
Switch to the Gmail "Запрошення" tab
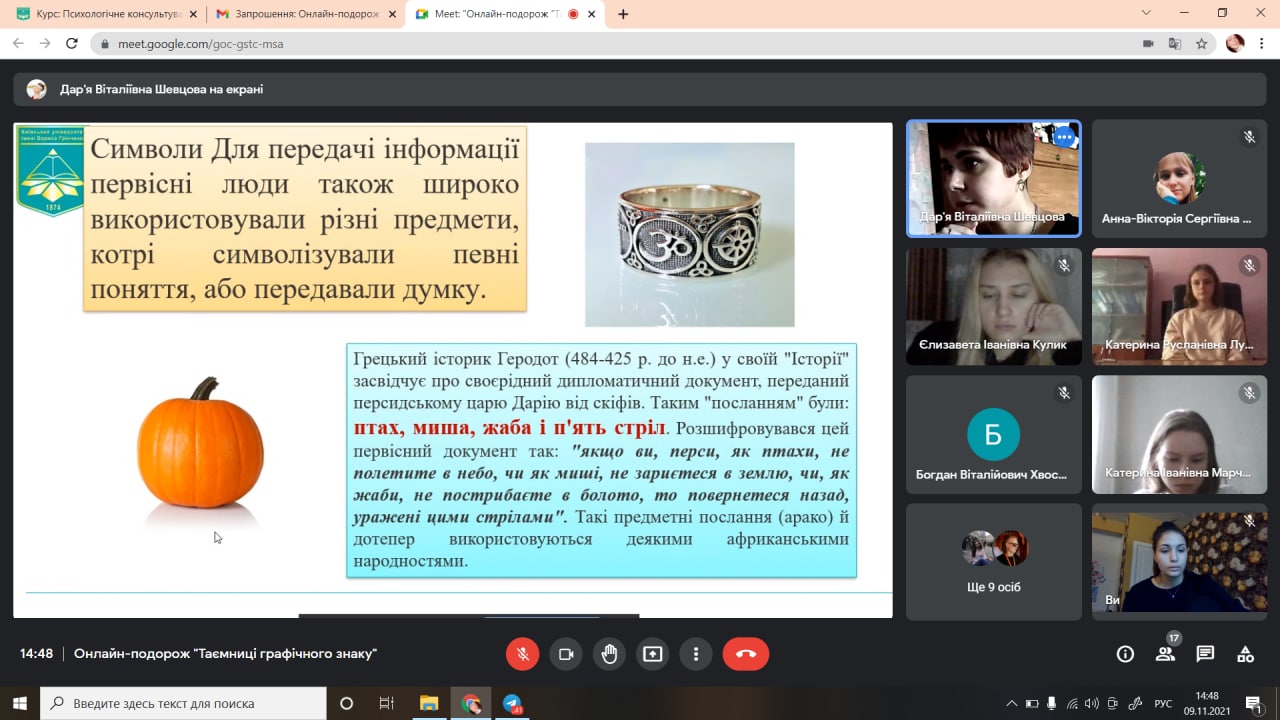coord(298,14)
